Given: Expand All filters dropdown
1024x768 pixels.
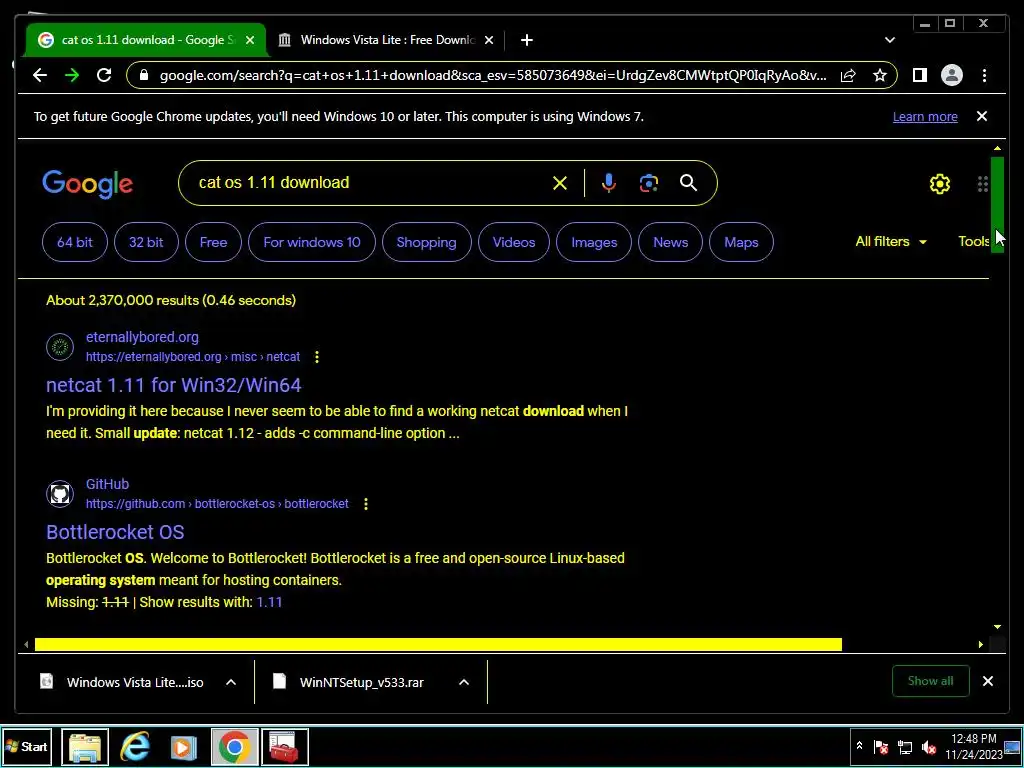Looking at the screenshot, I should click(891, 242).
